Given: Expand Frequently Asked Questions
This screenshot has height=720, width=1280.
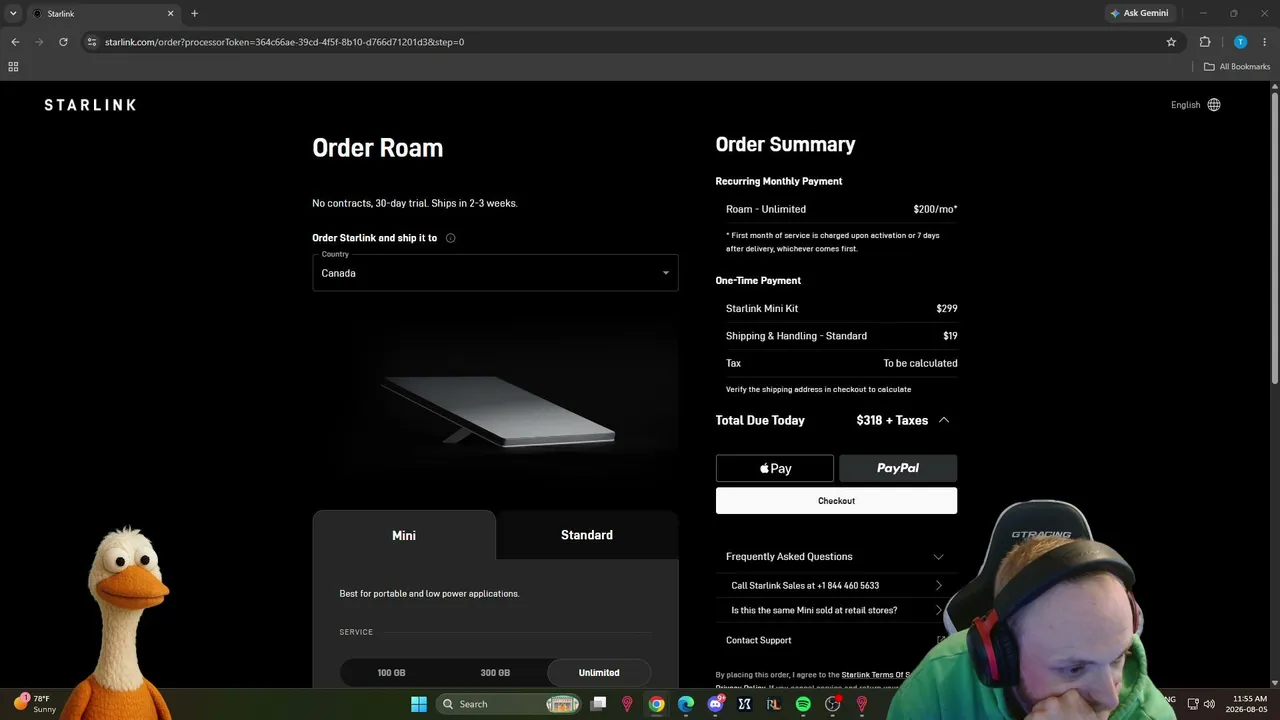Looking at the screenshot, I should pyautogui.click(x=836, y=556).
